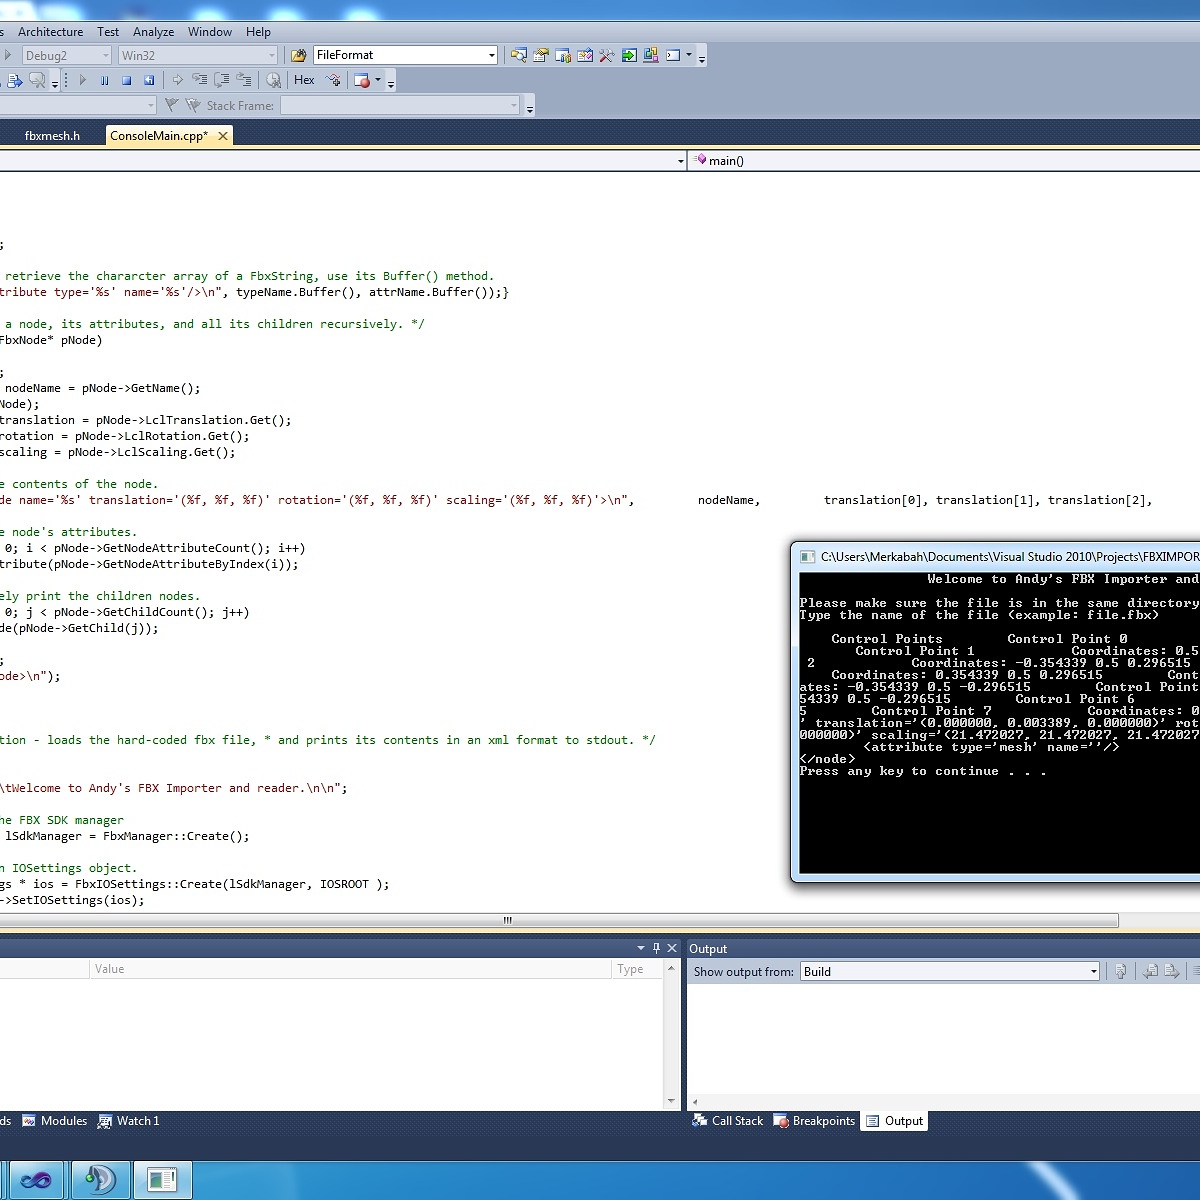Screen dimensions: 1200x1200
Task: Open the scope navigation dropdown left of main()
Action: [x=681, y=160]
